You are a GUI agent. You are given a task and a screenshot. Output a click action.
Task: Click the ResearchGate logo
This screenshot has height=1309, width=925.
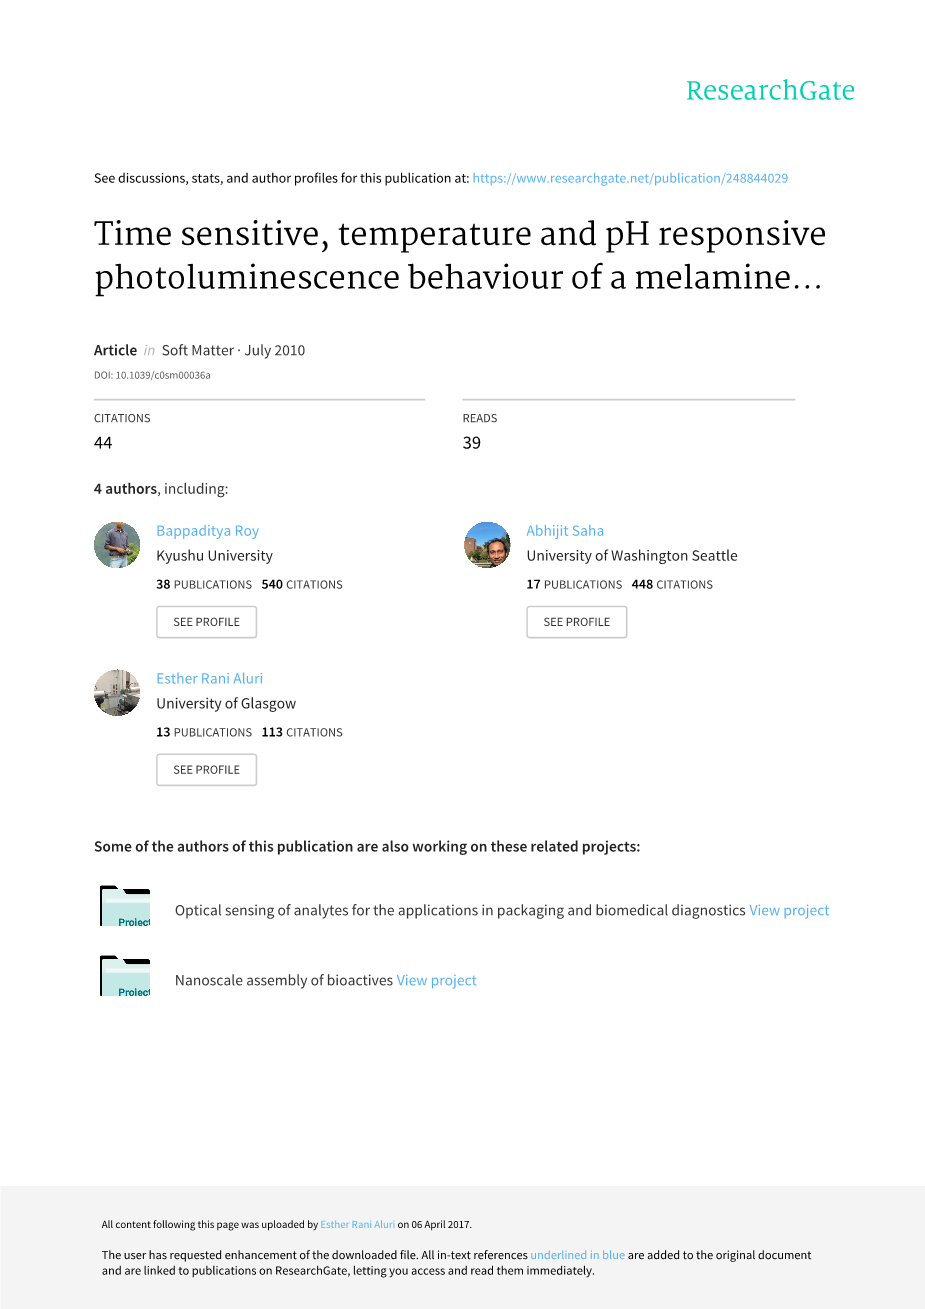[770, 91]
